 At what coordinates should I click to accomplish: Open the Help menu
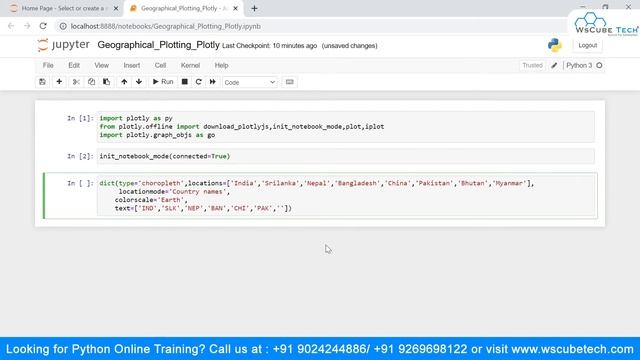pos(221,65)
